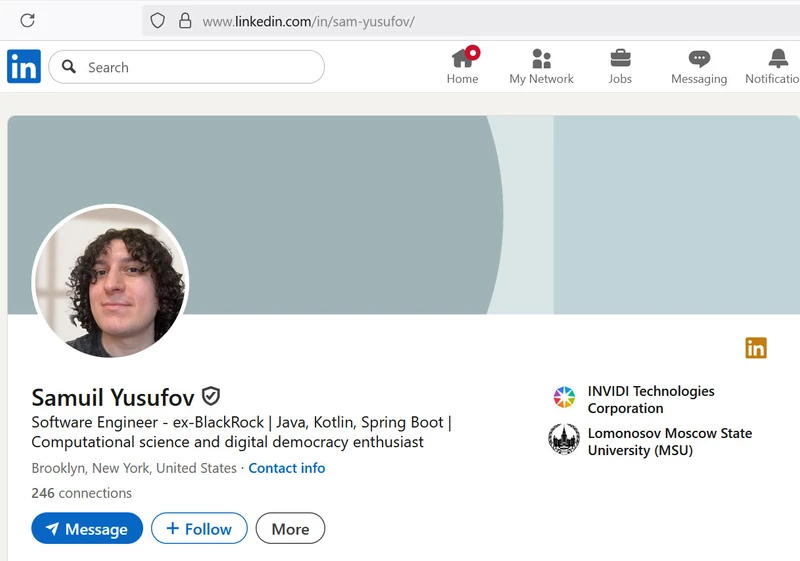Click the INVIDI Technologies colorful logo

[564, 398]
